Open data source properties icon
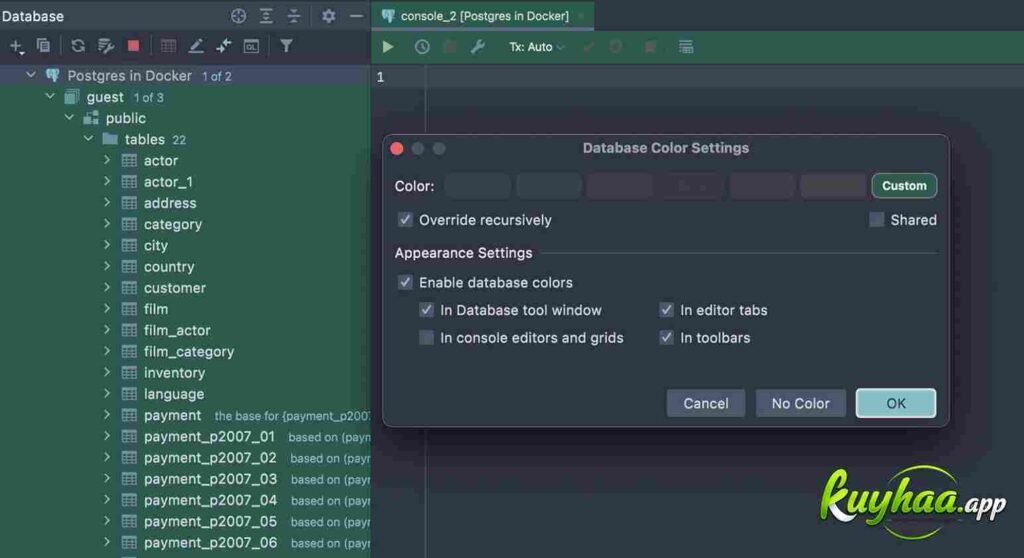The image size is (1024, 558). [106, 46]
